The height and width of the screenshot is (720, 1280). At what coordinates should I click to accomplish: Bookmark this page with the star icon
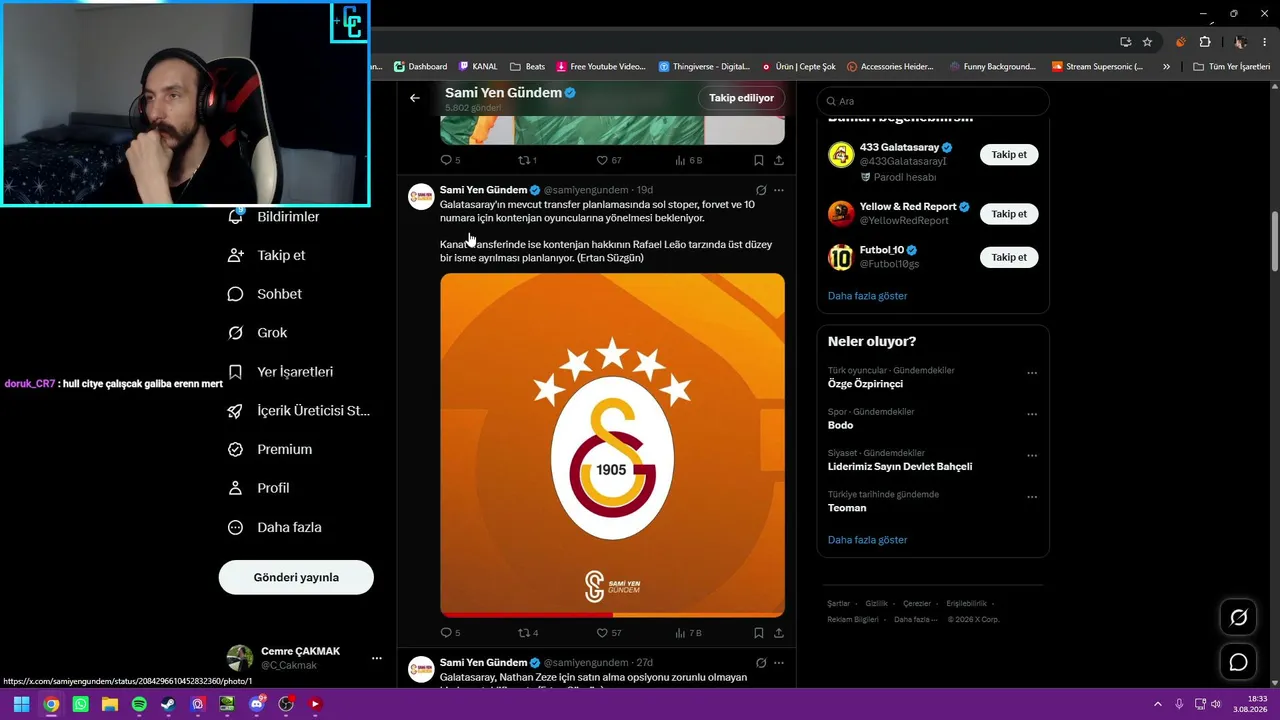tap(1147, 42)
